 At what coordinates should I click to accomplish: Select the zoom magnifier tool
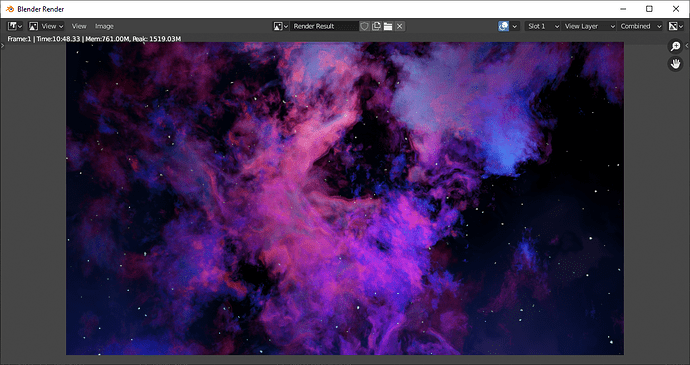point(675,46)
